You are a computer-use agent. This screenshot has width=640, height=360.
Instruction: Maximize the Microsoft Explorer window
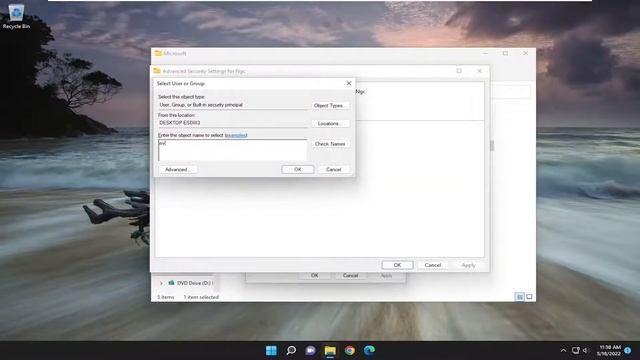505,53
